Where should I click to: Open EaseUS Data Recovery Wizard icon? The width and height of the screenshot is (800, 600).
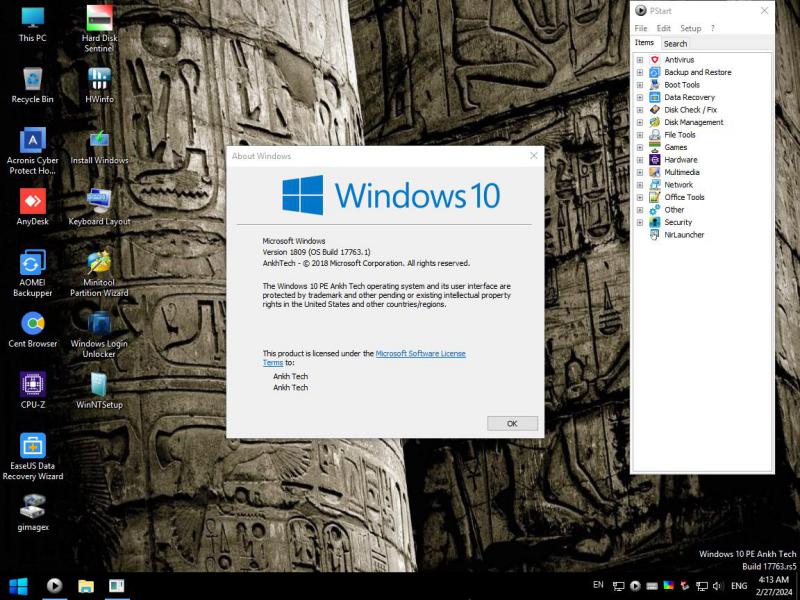click(x=33, y=457)
